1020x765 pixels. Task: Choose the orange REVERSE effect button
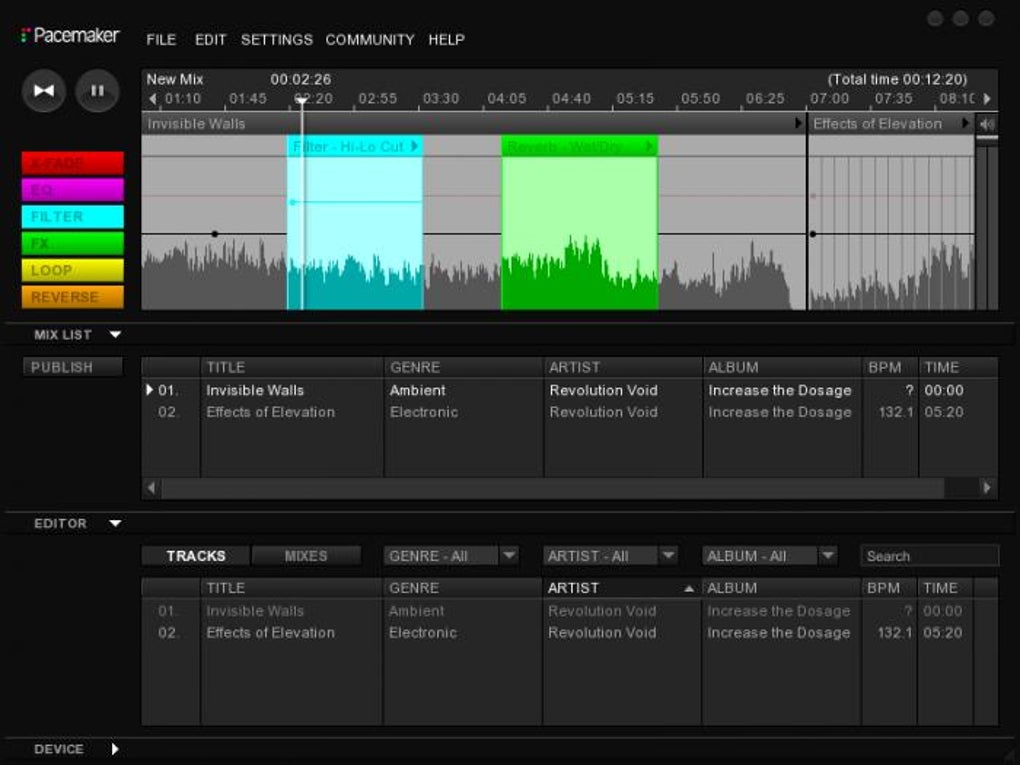(72, 297)
